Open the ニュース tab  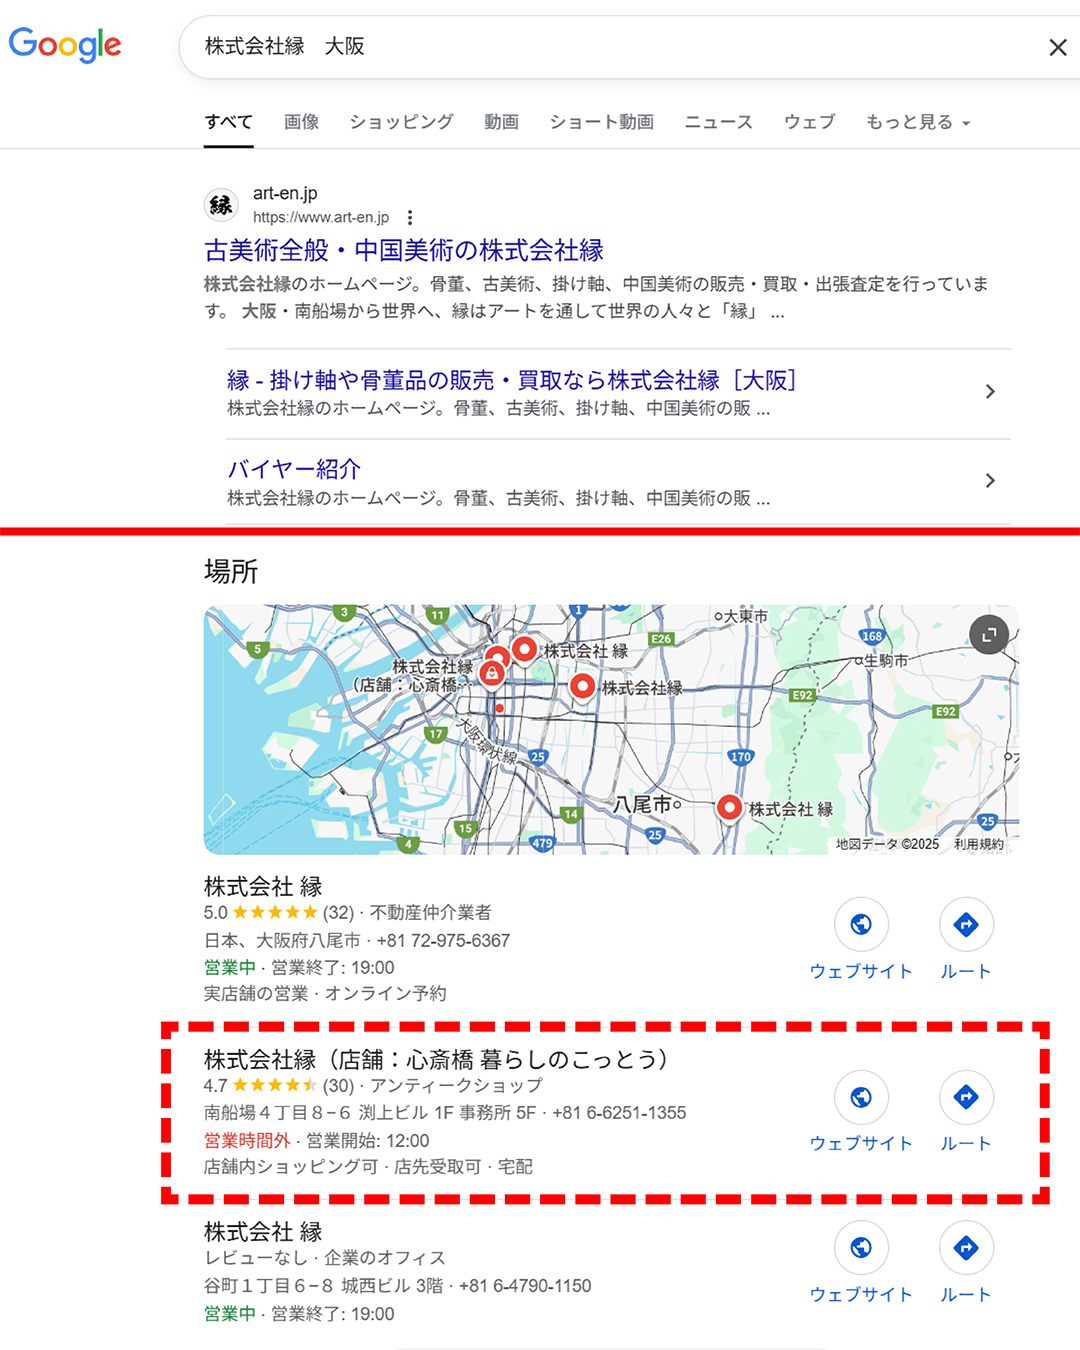tap(718, 122)
